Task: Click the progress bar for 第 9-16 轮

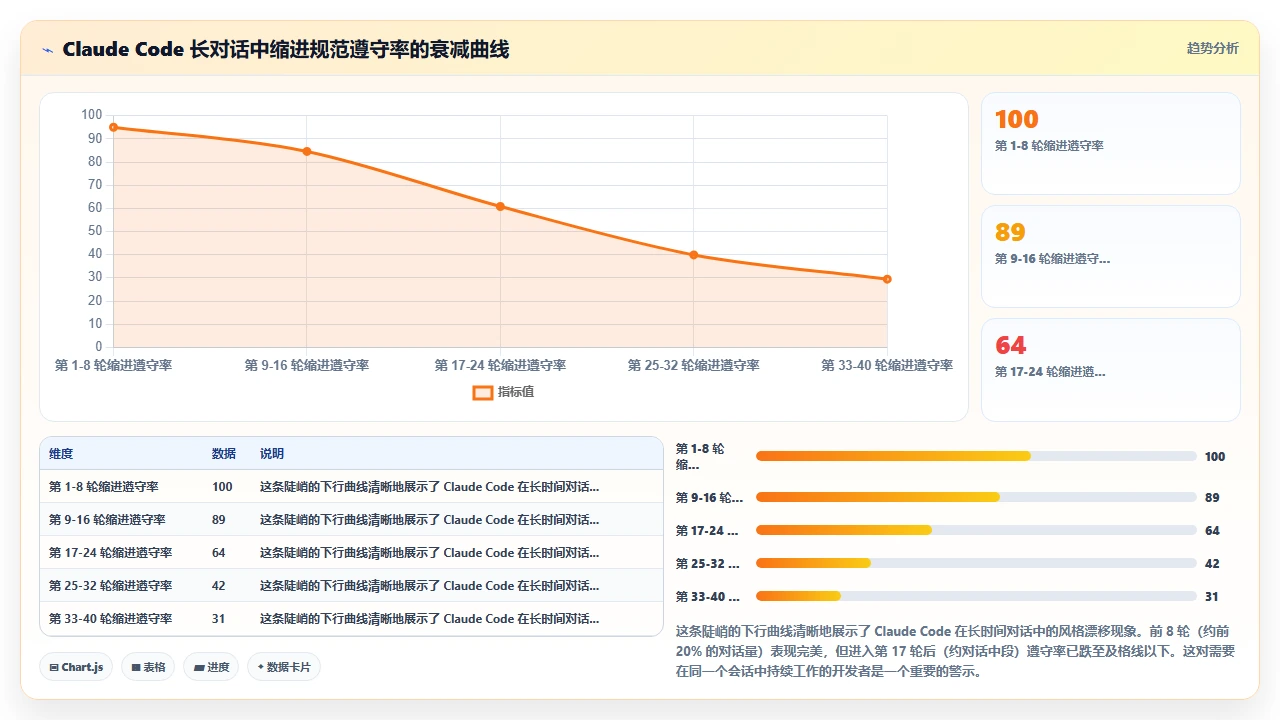Action: coord(976,497)
